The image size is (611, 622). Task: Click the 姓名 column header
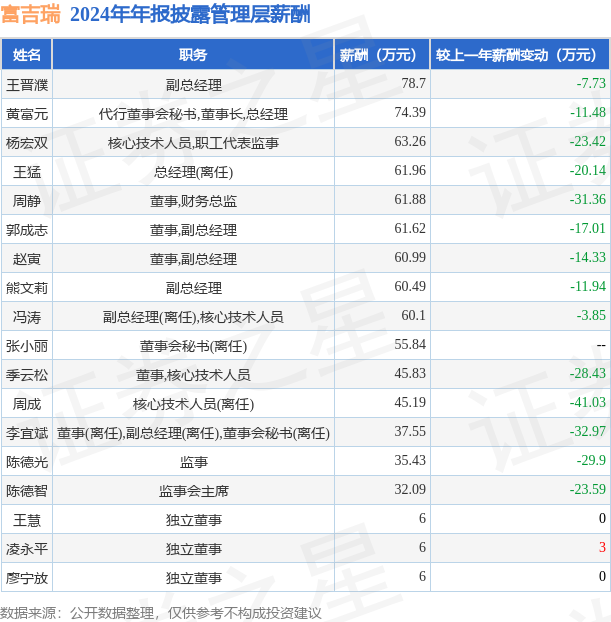click(x=27, y=54)
